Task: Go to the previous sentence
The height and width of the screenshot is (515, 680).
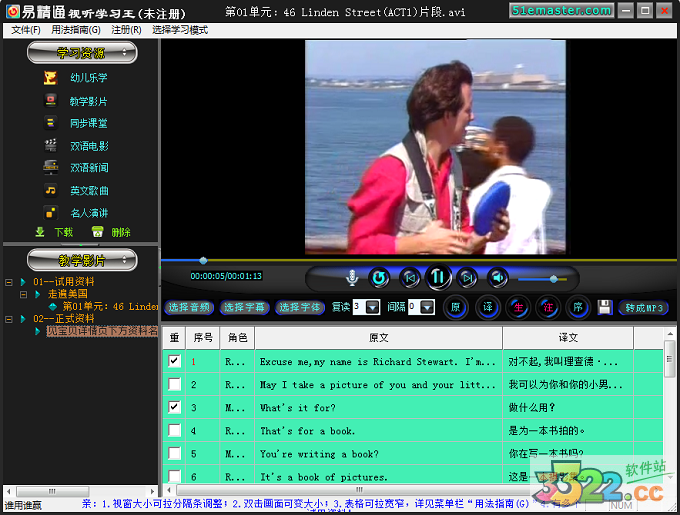Action: click(x=410, y=278)
